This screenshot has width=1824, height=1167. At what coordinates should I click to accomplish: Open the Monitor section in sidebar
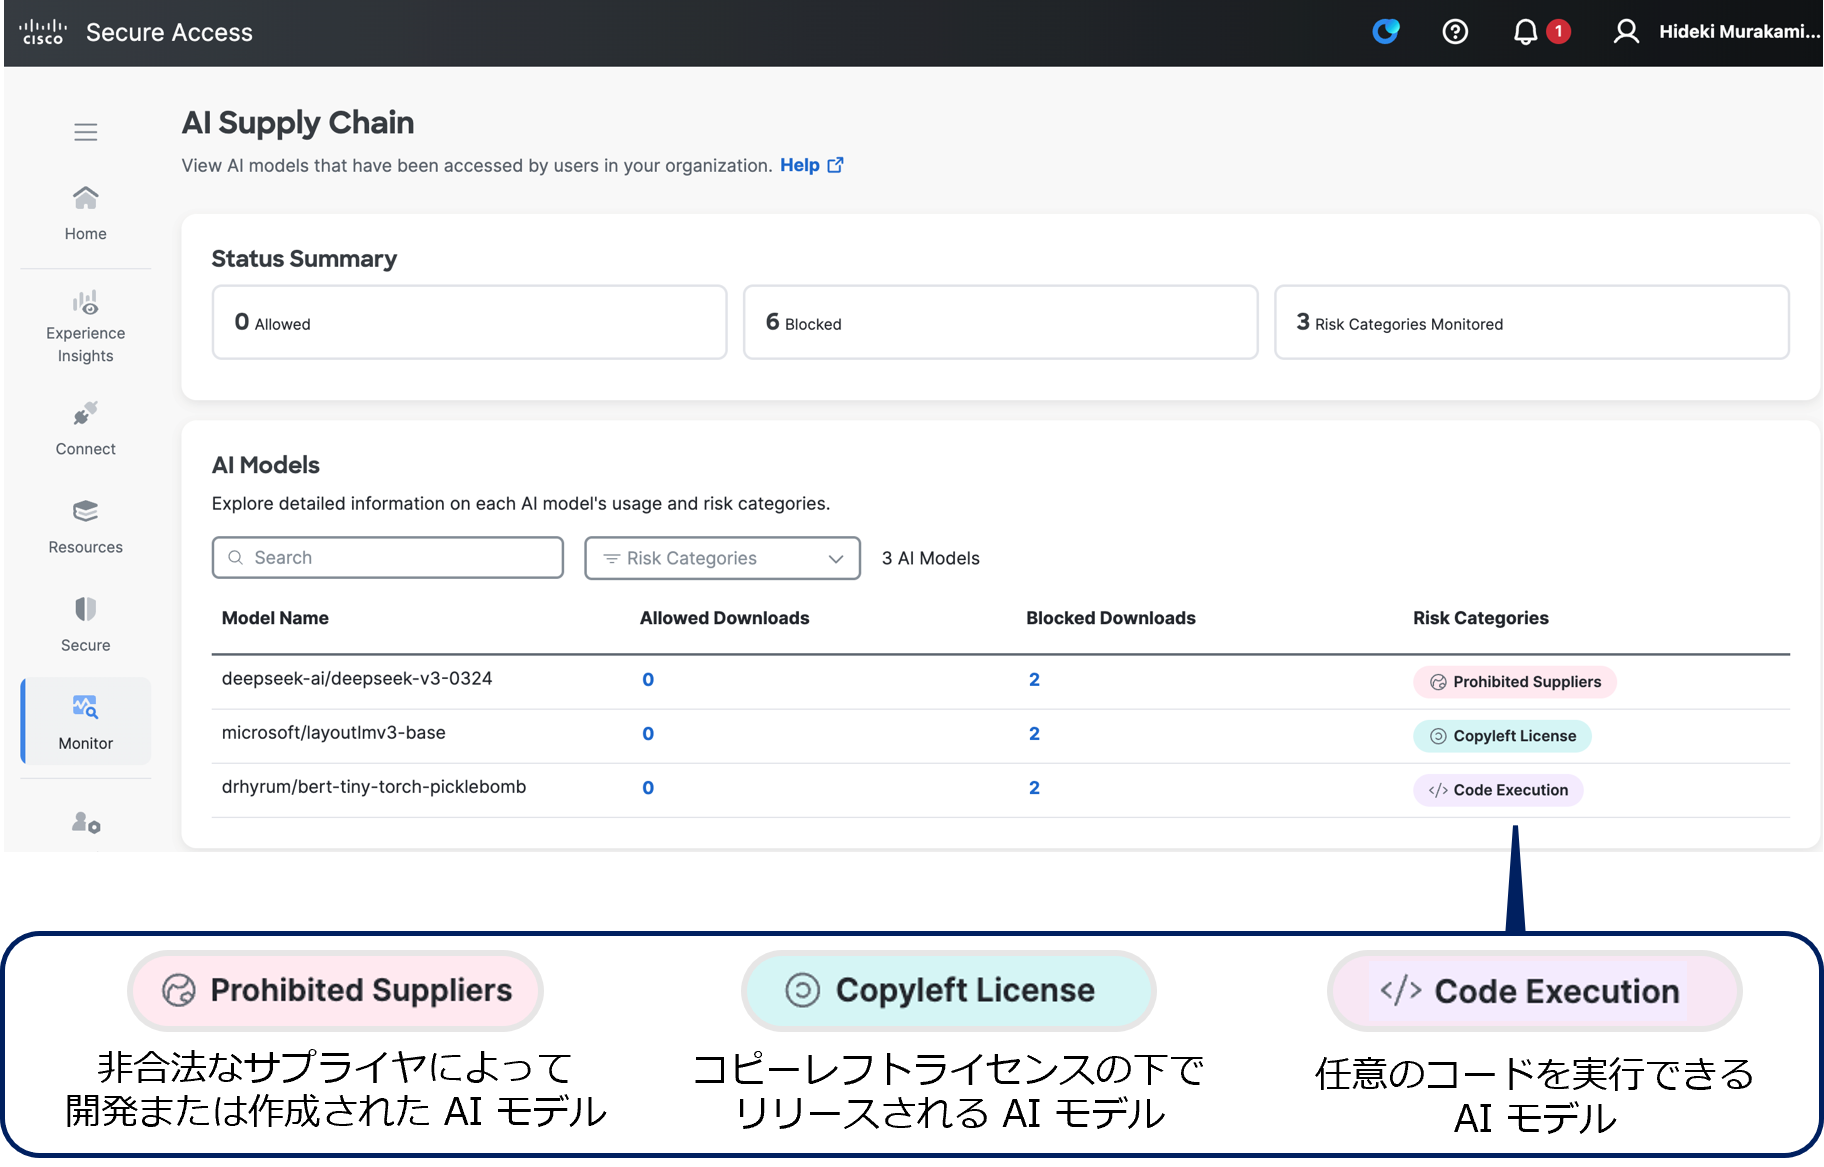pos(86,722)
